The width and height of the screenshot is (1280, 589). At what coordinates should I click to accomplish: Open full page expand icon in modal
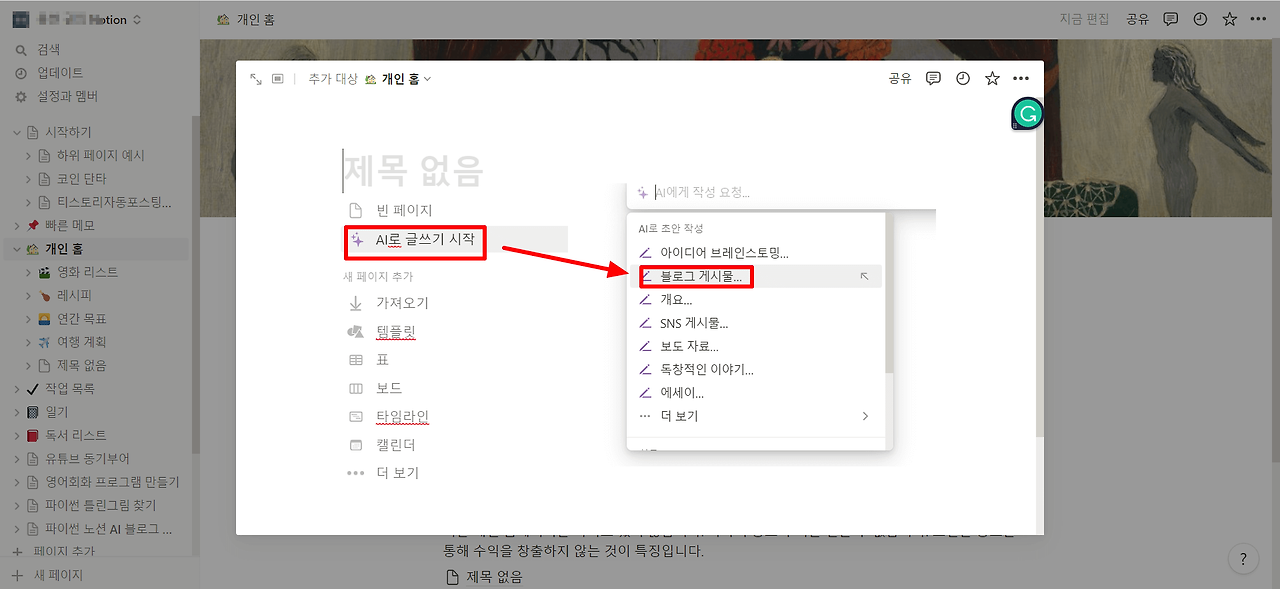tap(256, 79)
